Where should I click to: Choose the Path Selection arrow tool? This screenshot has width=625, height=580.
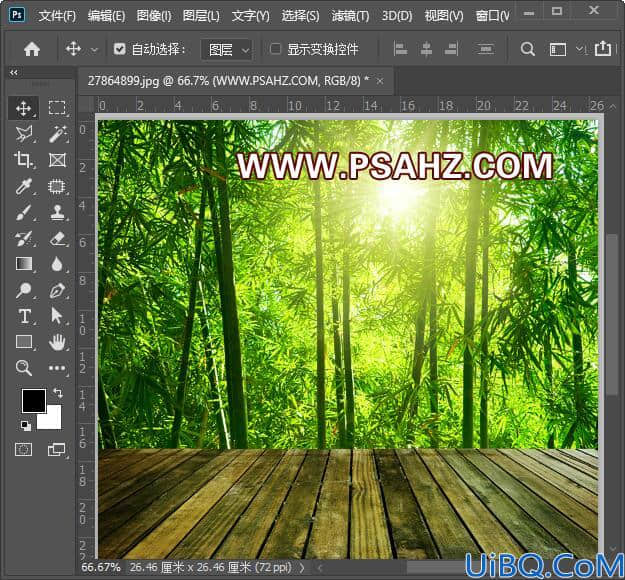57,316
